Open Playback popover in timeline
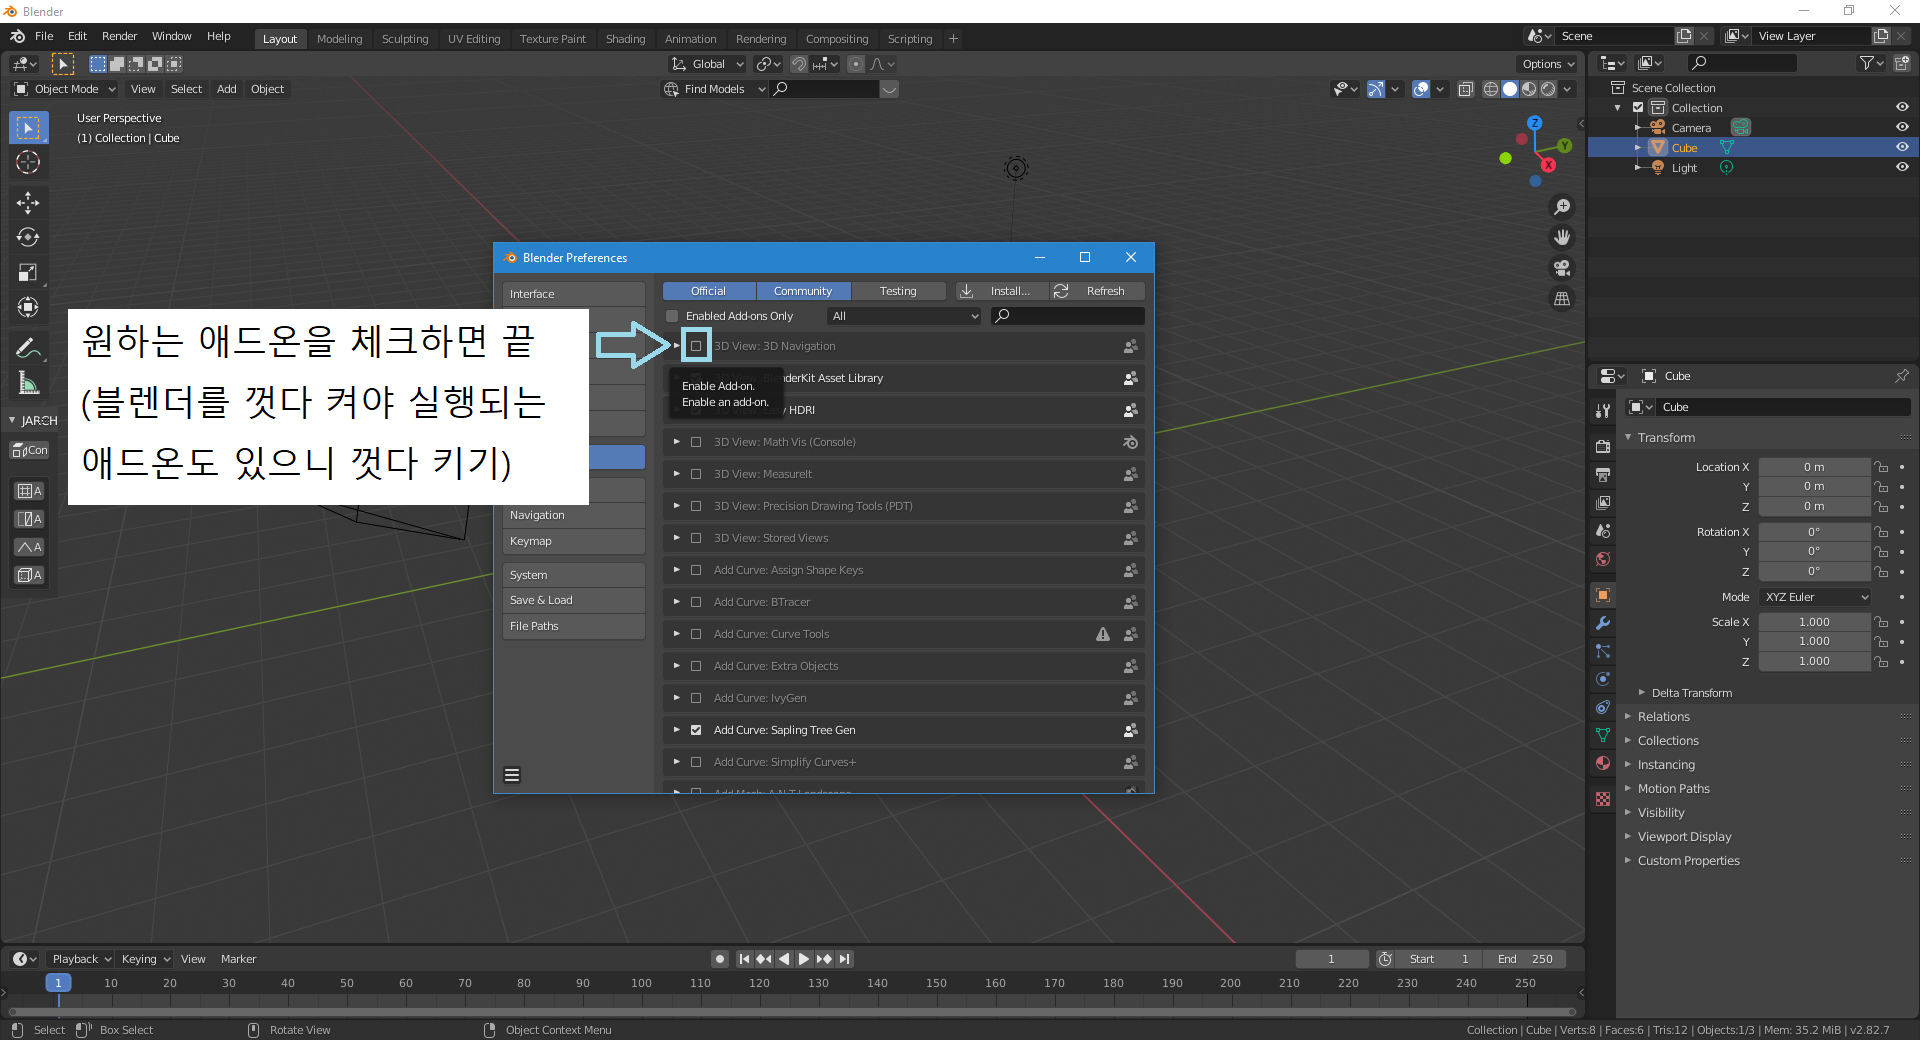This screenshot has width=1920, height=1040. tap(81, 959)
